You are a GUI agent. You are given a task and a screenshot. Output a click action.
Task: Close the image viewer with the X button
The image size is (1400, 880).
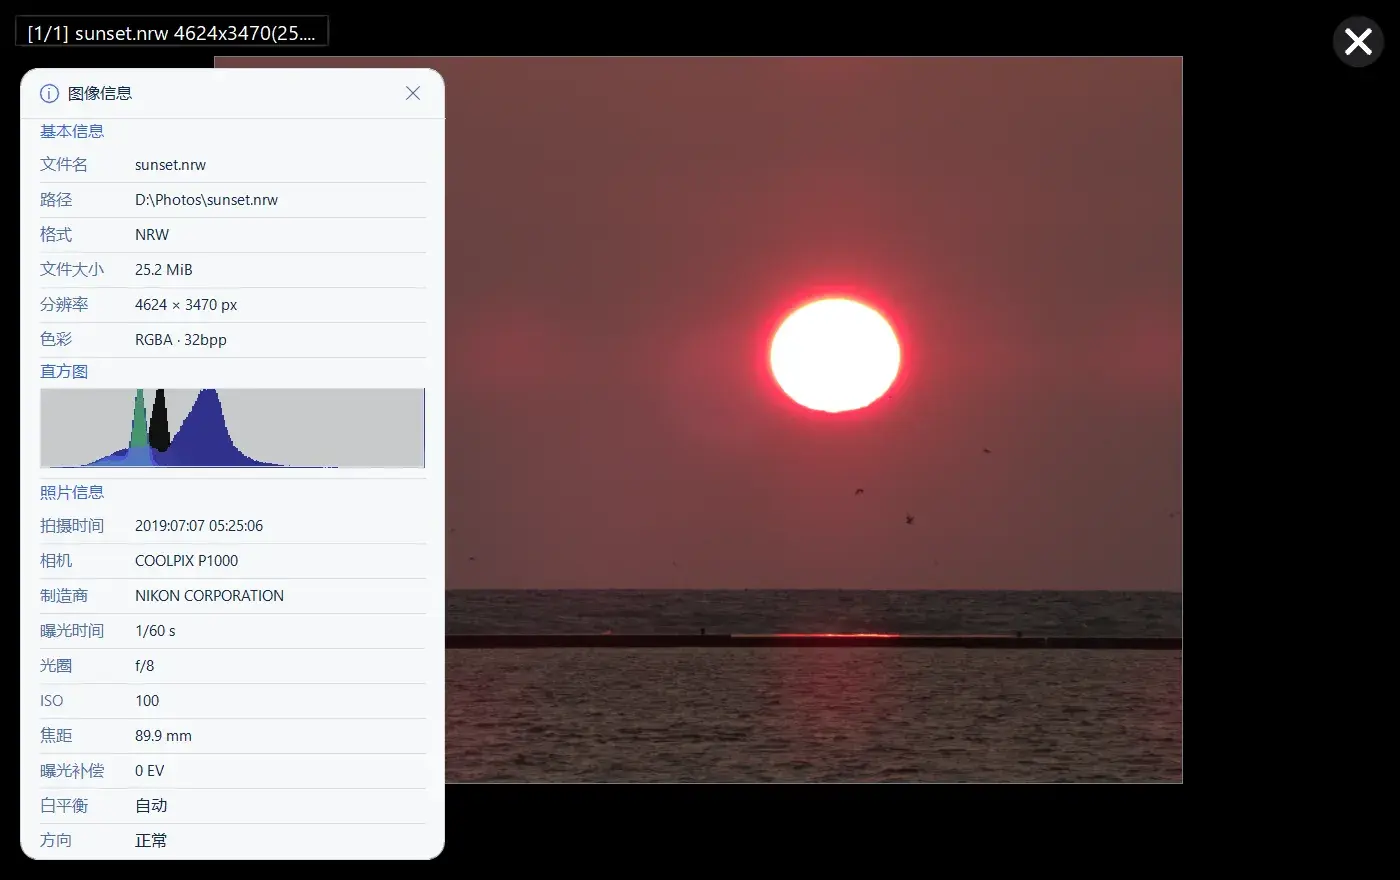[1358, 41]
